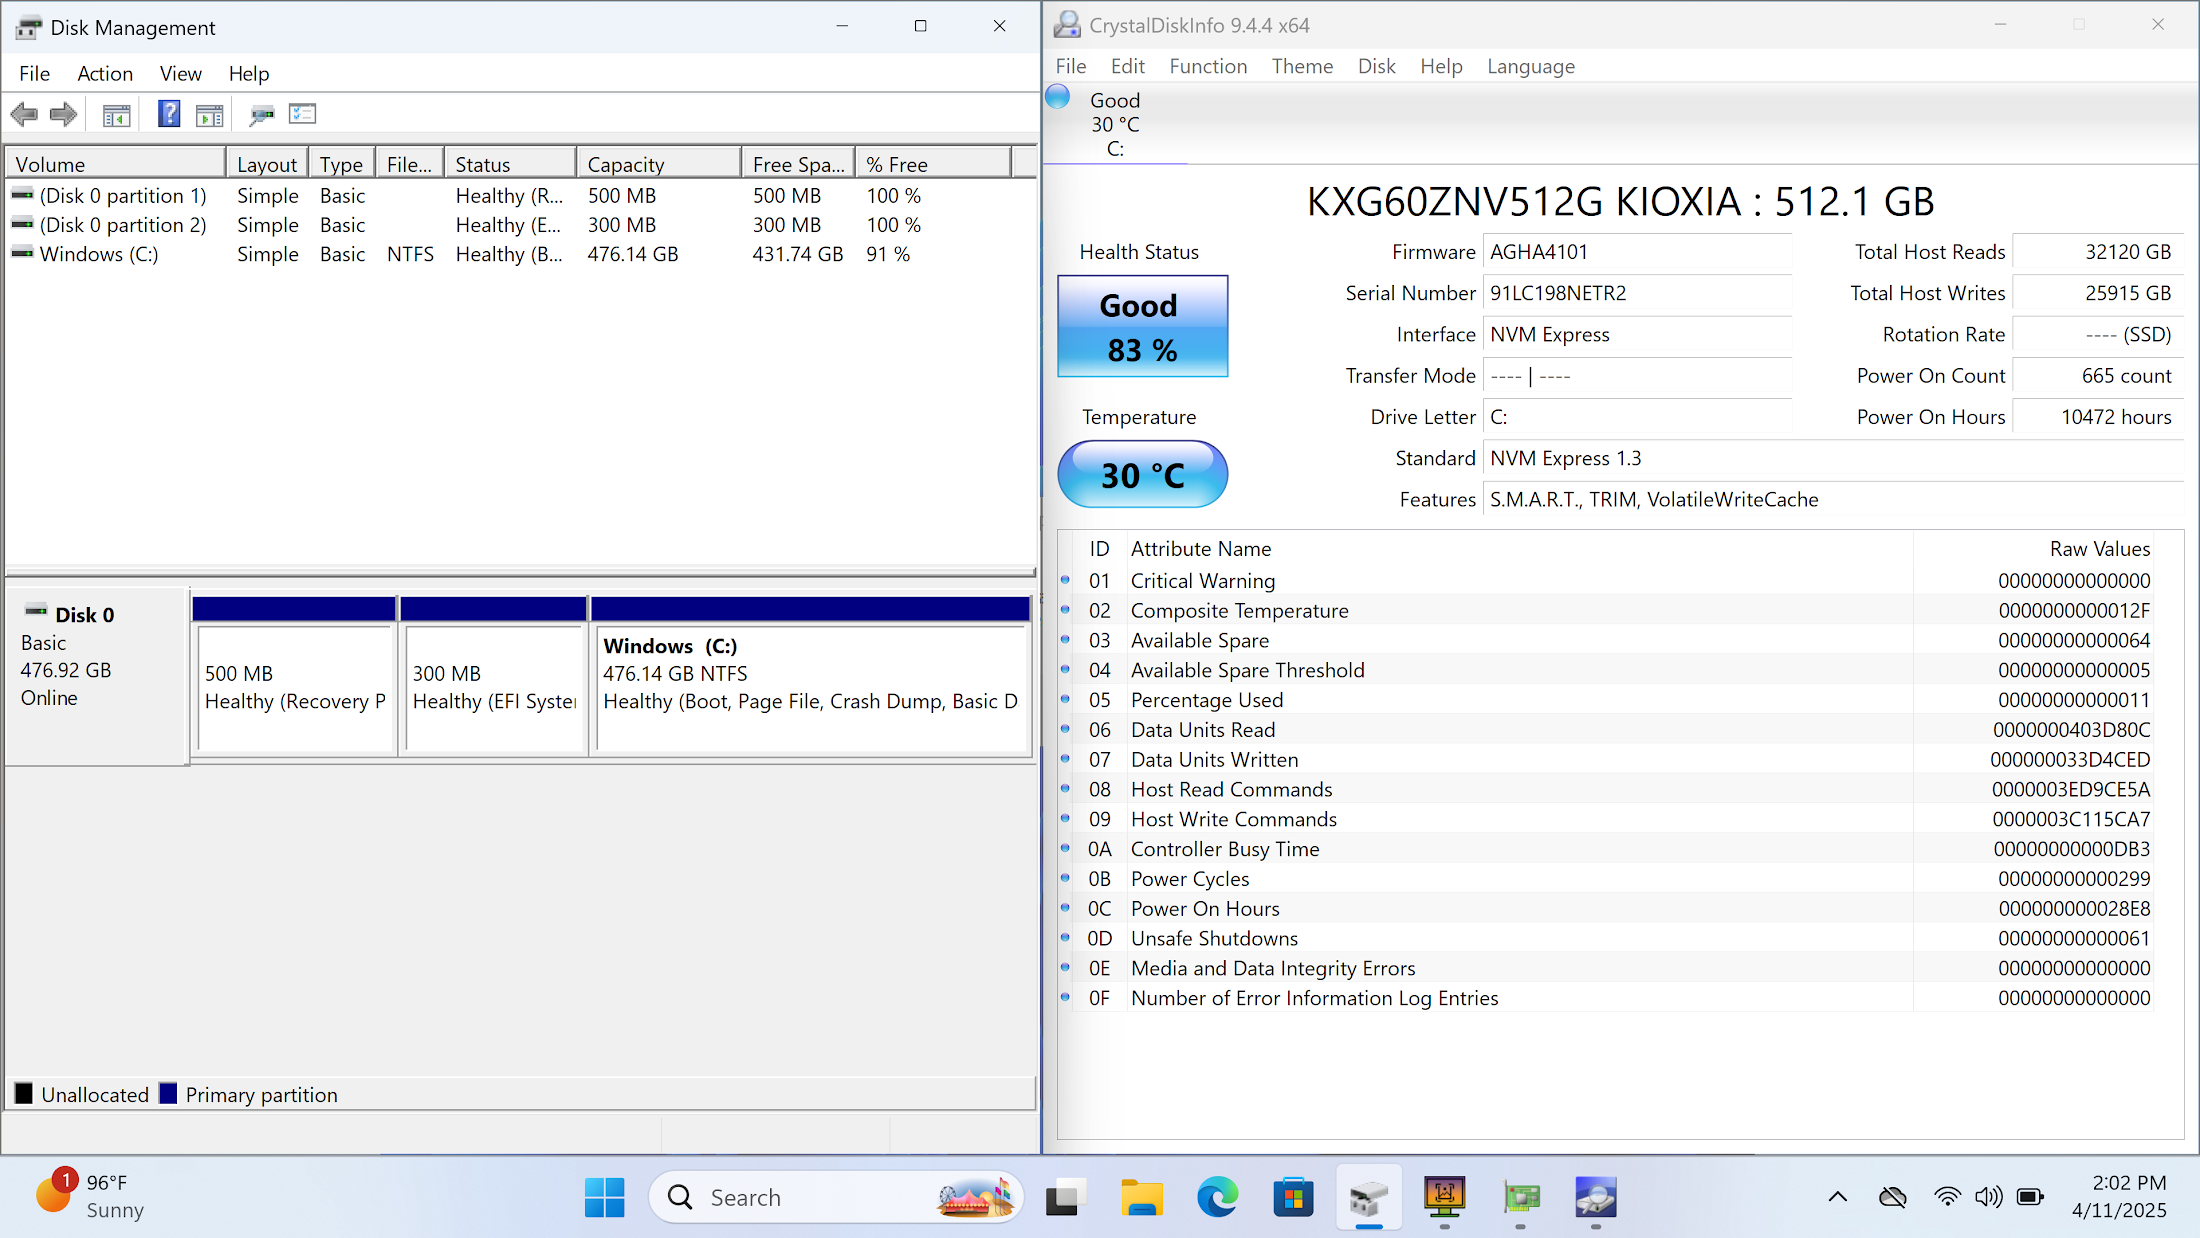Select the Unsafe Shutdowns attribute row
Screen dimensions: 2200x1238
[1606, 939]
